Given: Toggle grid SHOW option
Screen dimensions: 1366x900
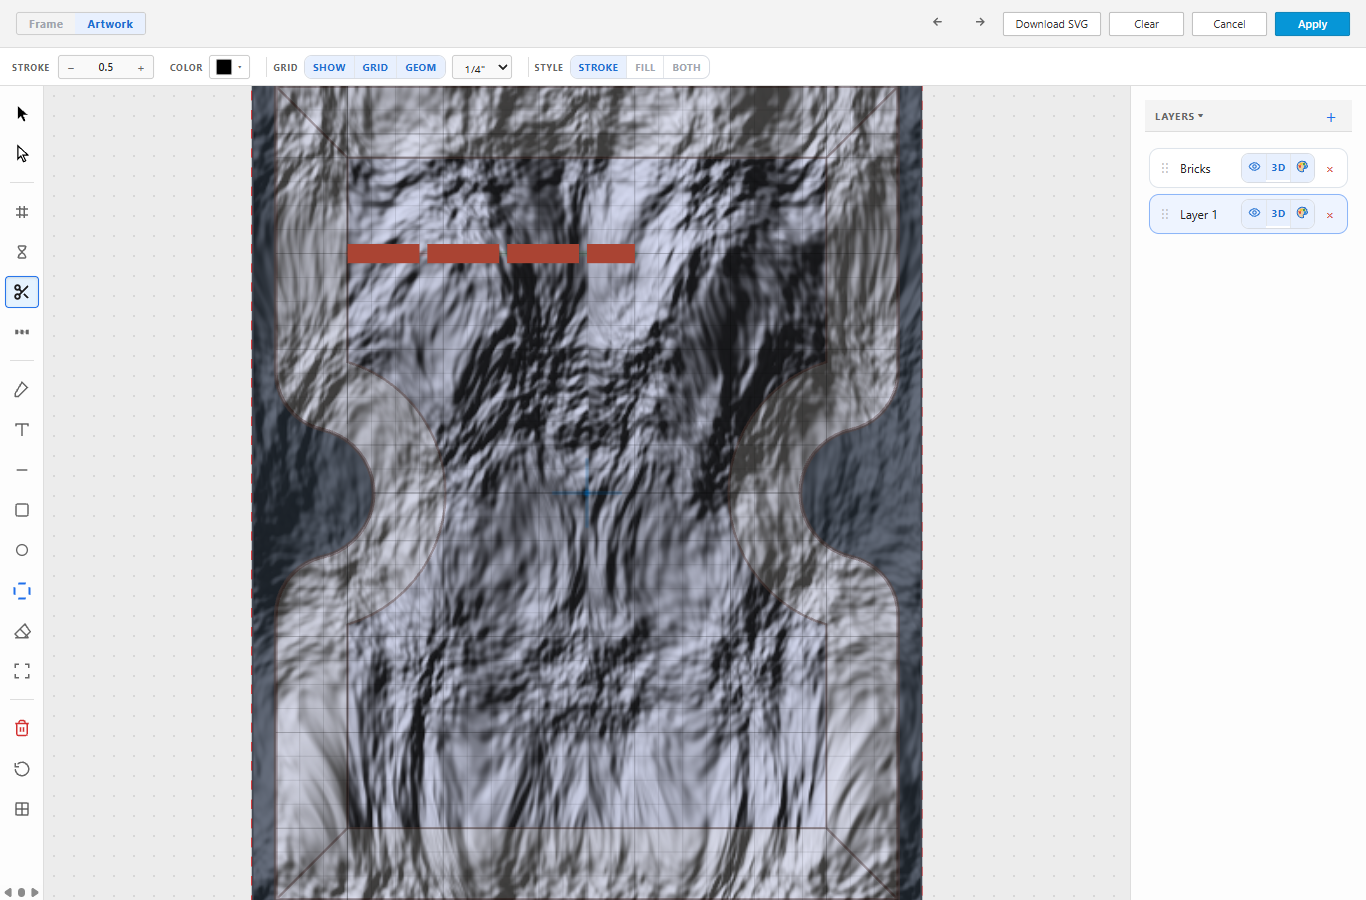Looking at the screenshot, I should tap(329, 68).
